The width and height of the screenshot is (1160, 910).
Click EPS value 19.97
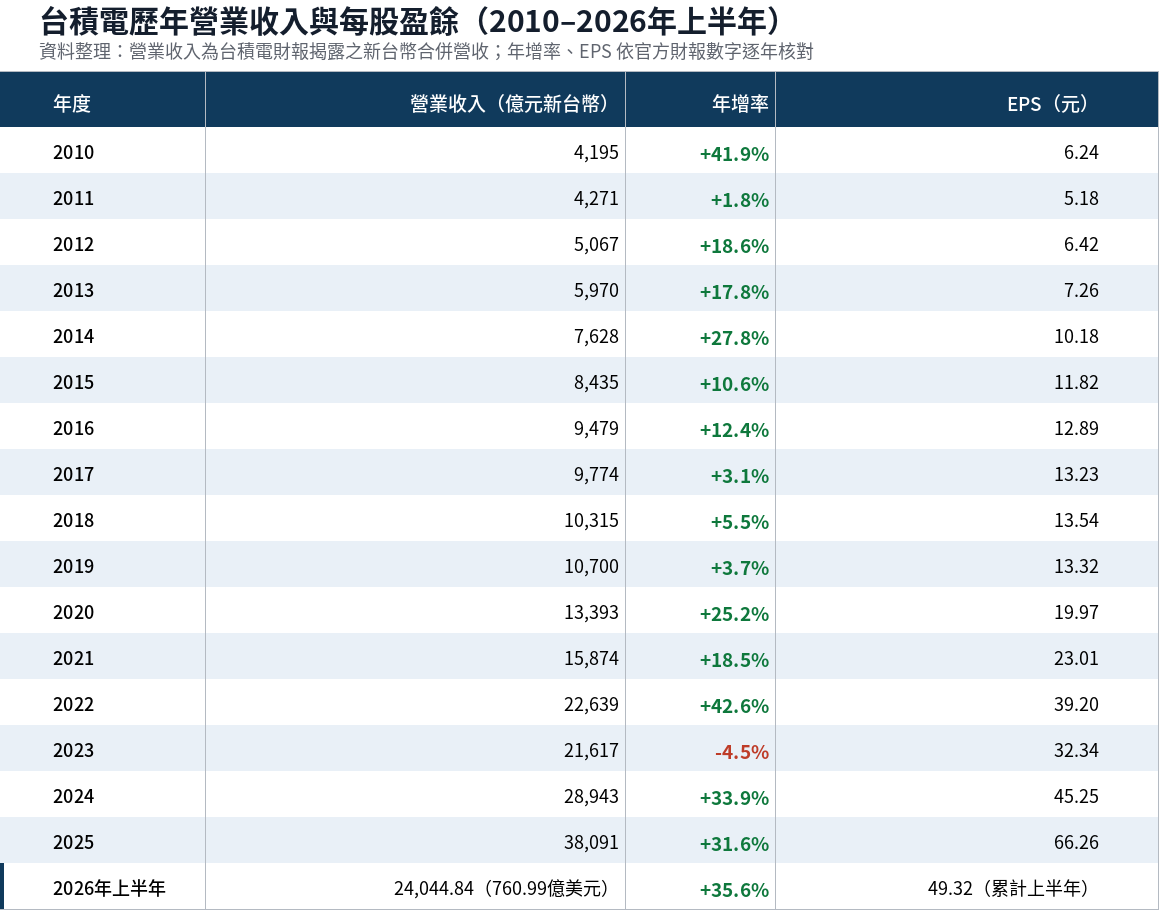pos(1076,612)
